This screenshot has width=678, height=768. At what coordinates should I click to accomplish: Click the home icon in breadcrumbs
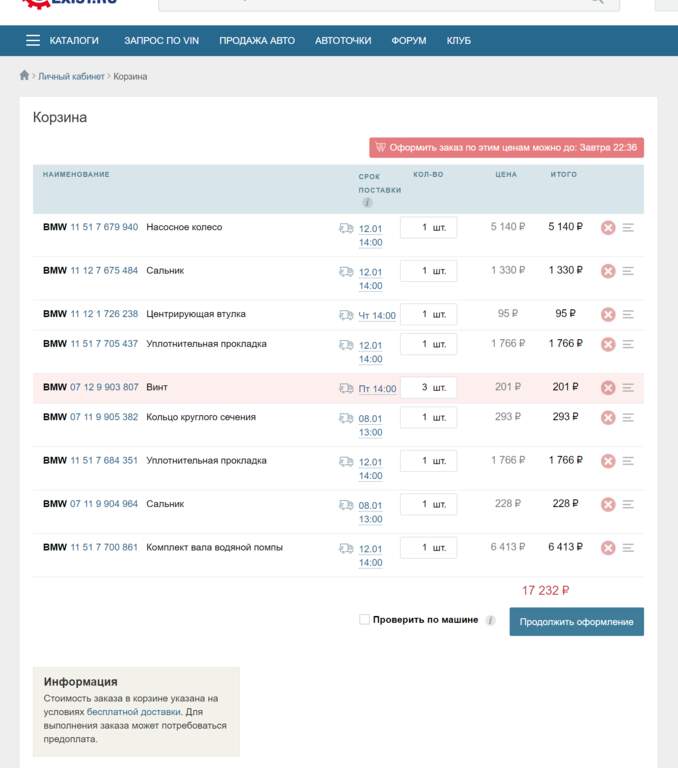pyautogui.click(x=24, y=76)
